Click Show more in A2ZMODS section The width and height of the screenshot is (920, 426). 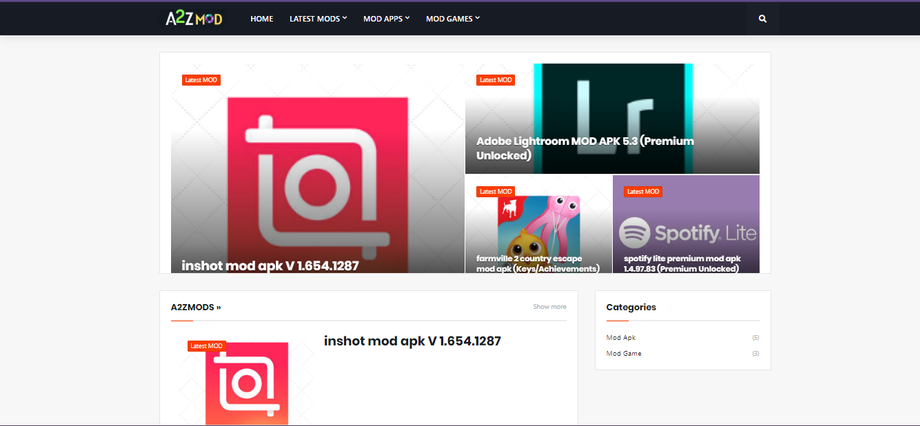pos(550,306)
